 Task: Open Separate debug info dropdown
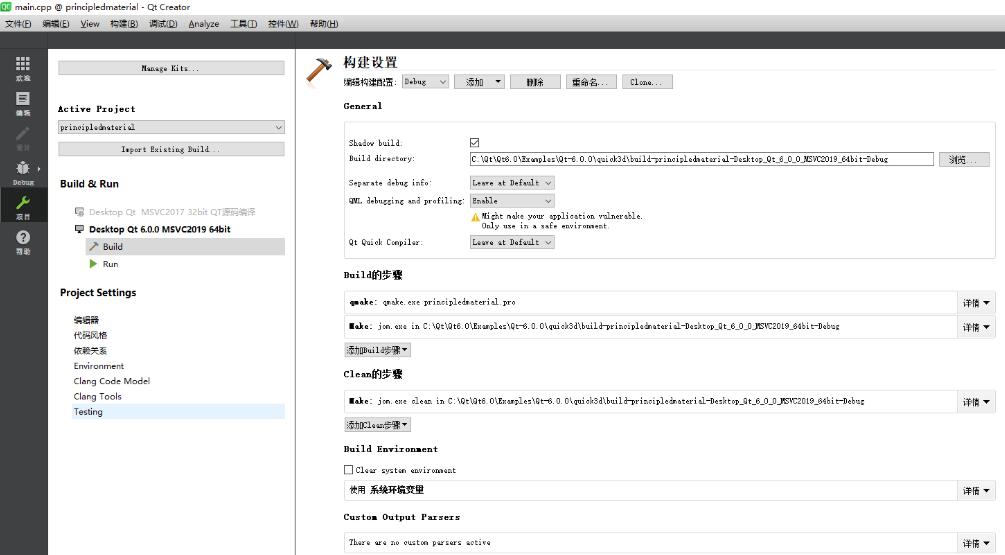click(x=512, y=183)
